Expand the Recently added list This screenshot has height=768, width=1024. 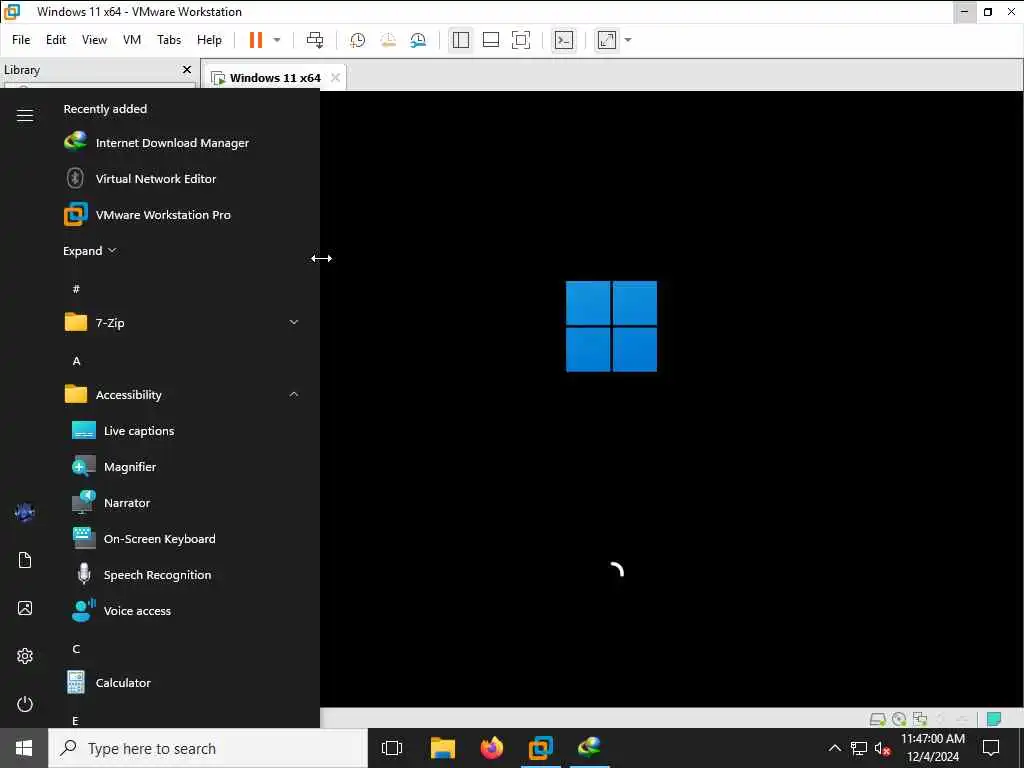click(x=89, y=251)
